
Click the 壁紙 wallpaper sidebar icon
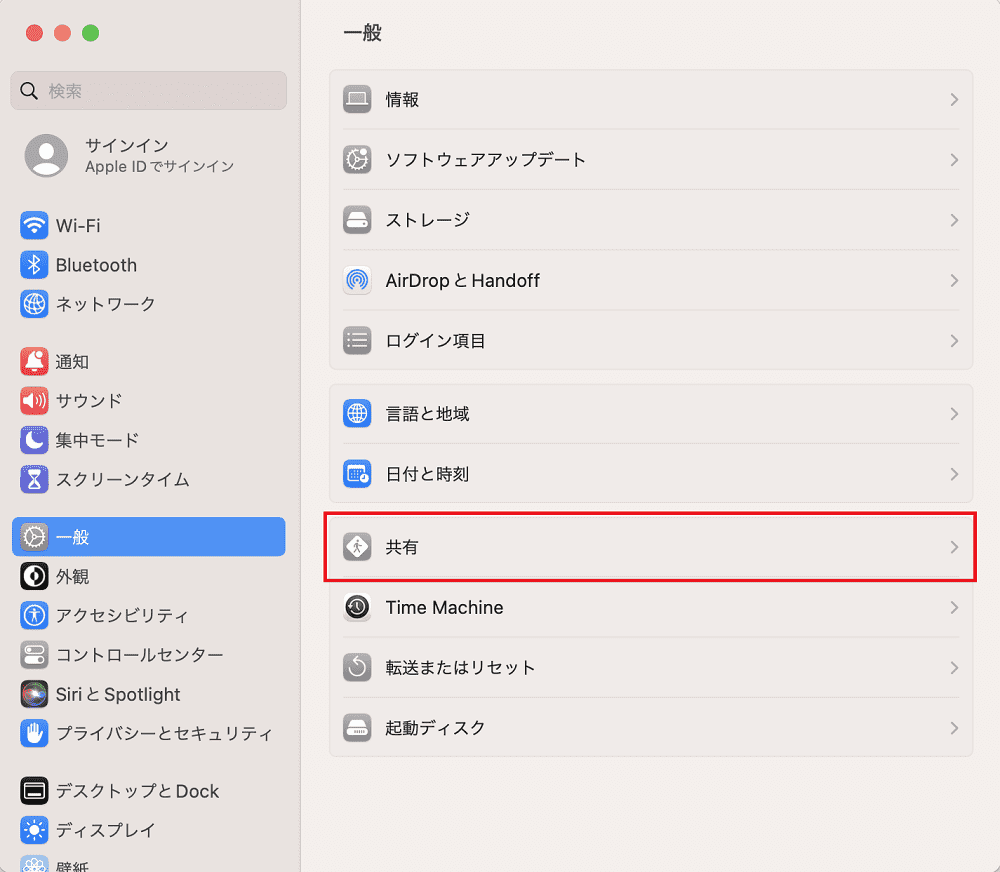click(34, 864)
